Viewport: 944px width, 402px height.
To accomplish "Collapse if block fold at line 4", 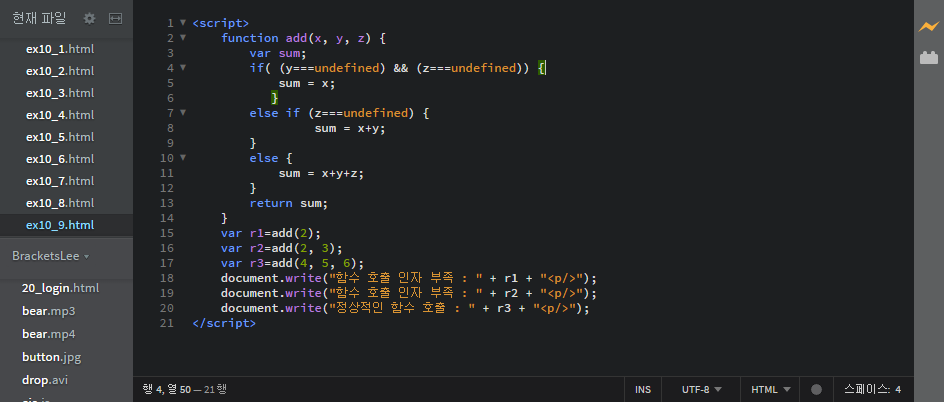I will (x=183, y=68).
